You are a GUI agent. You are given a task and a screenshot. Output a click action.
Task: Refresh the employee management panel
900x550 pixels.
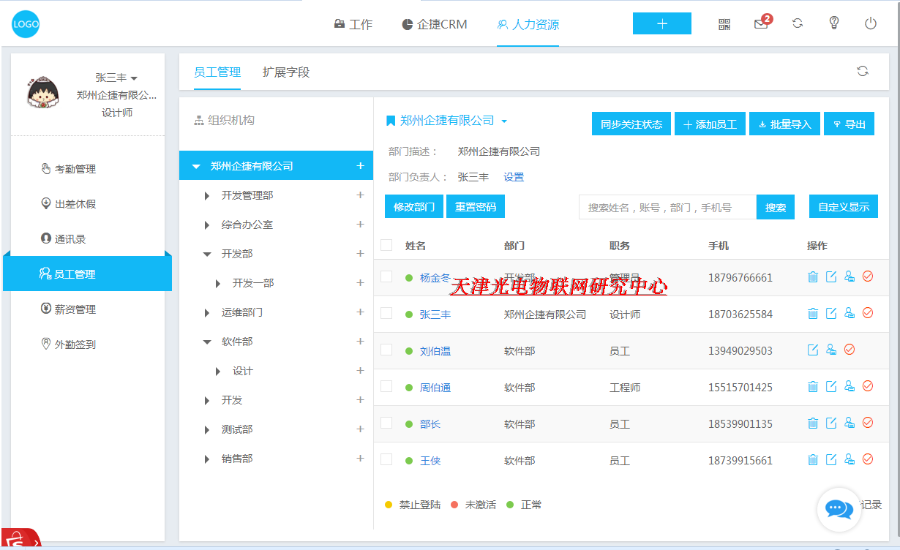tap(862, 71)
